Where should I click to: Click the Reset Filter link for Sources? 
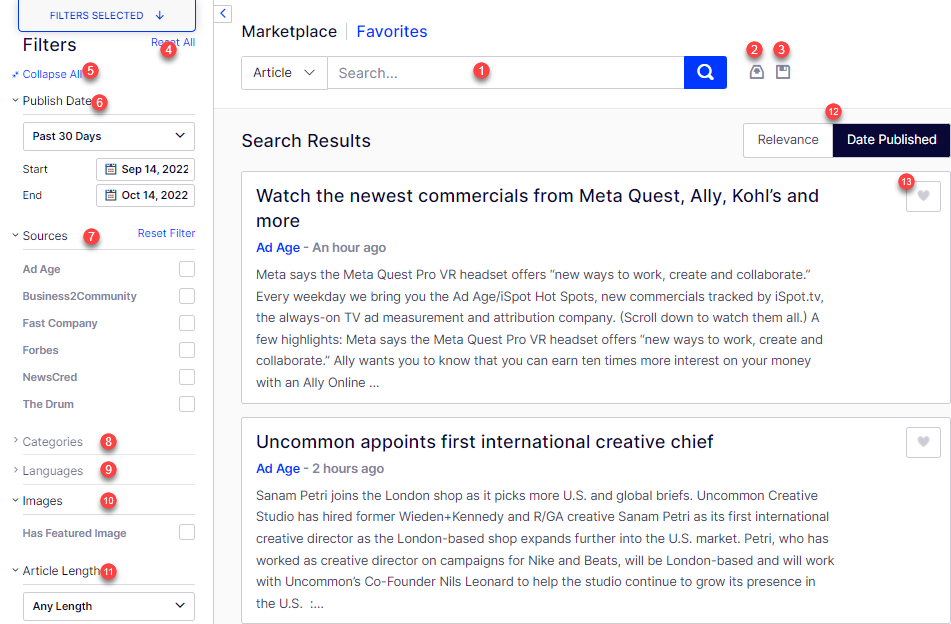[166, 233]
